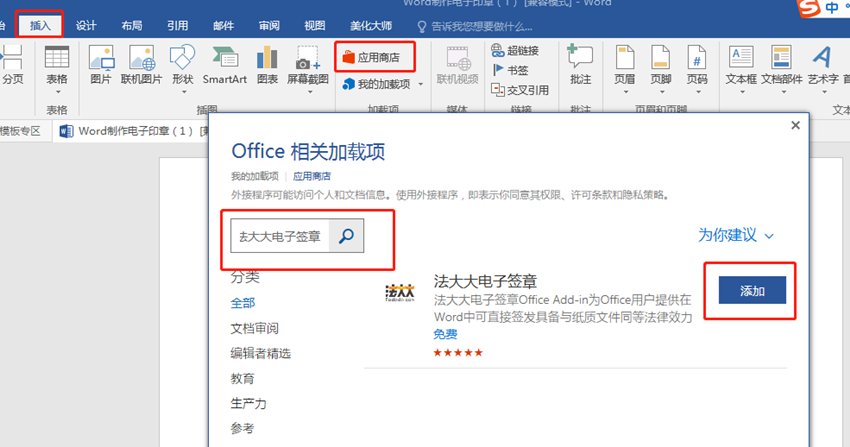
Task: Insert a SmartArt graphic
Action: tap(224, 65)
